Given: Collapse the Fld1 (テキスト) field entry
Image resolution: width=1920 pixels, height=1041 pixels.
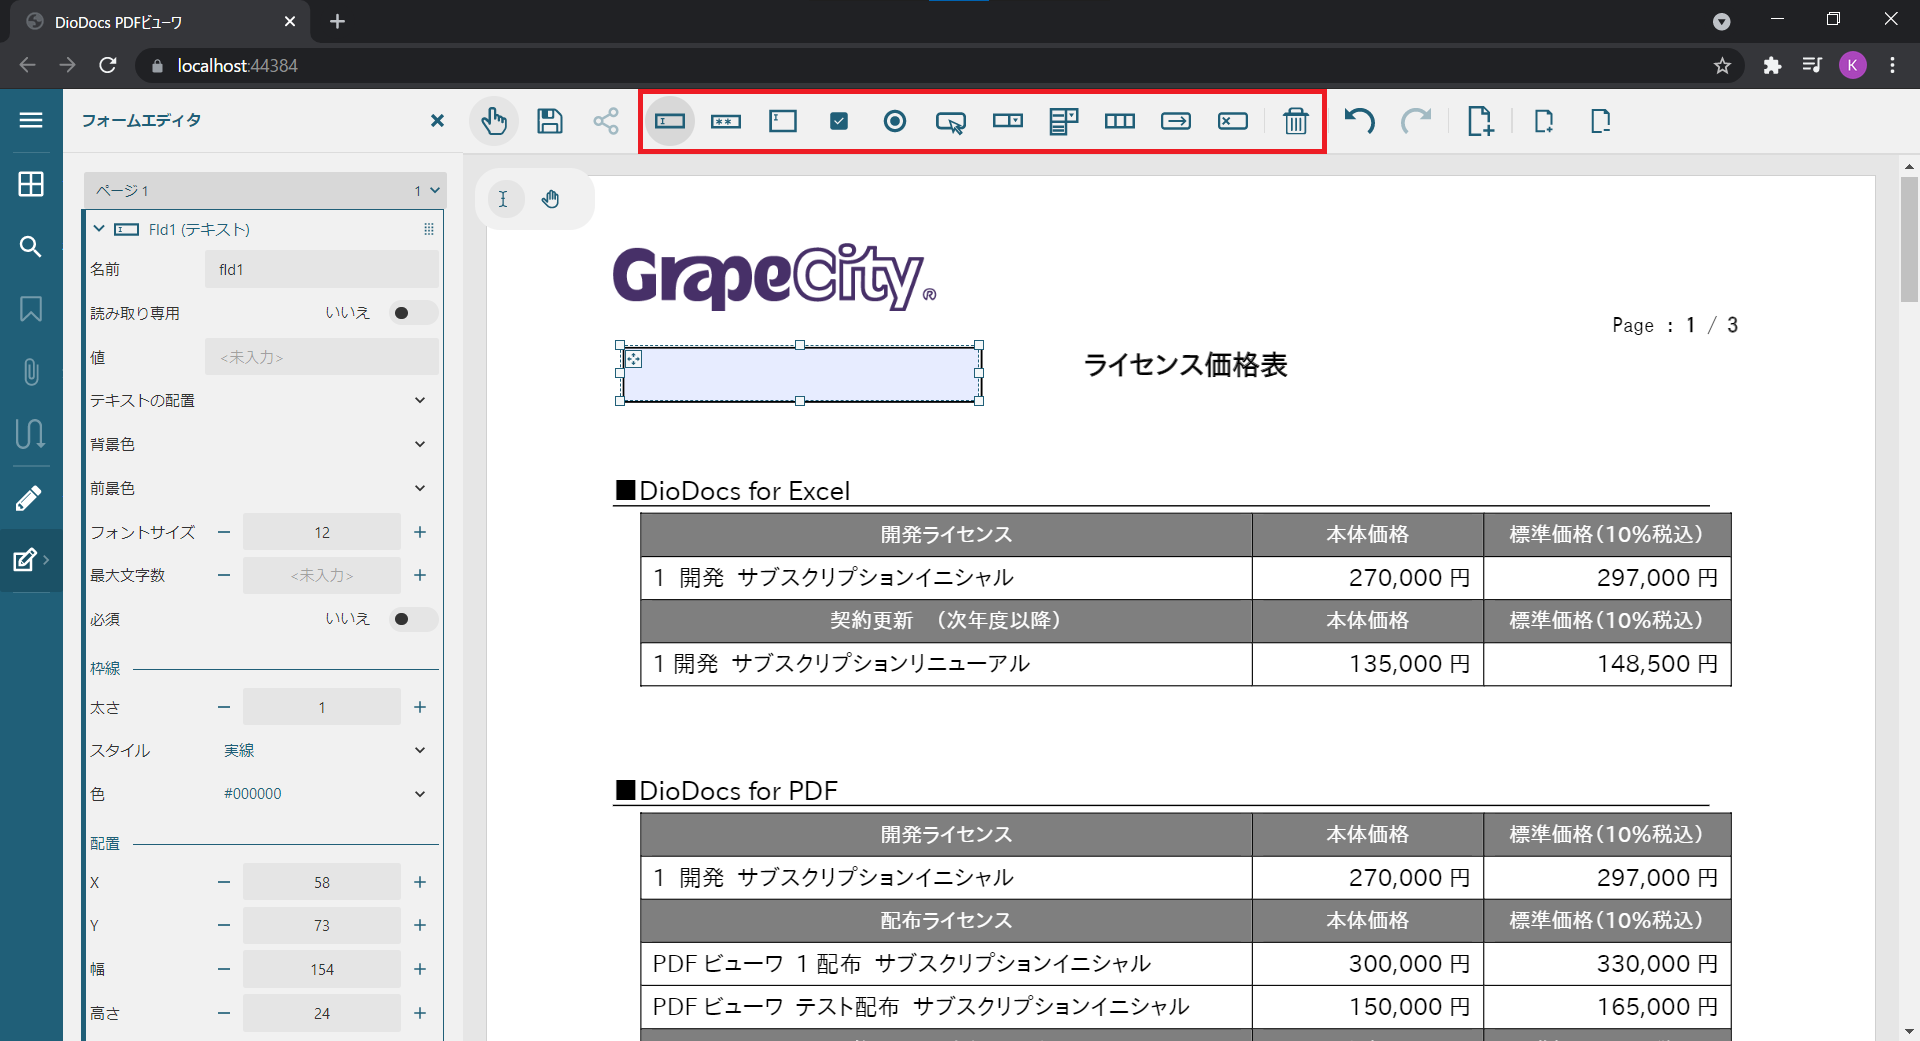Looking at the screenshot, I should click(x=99, y=229).
